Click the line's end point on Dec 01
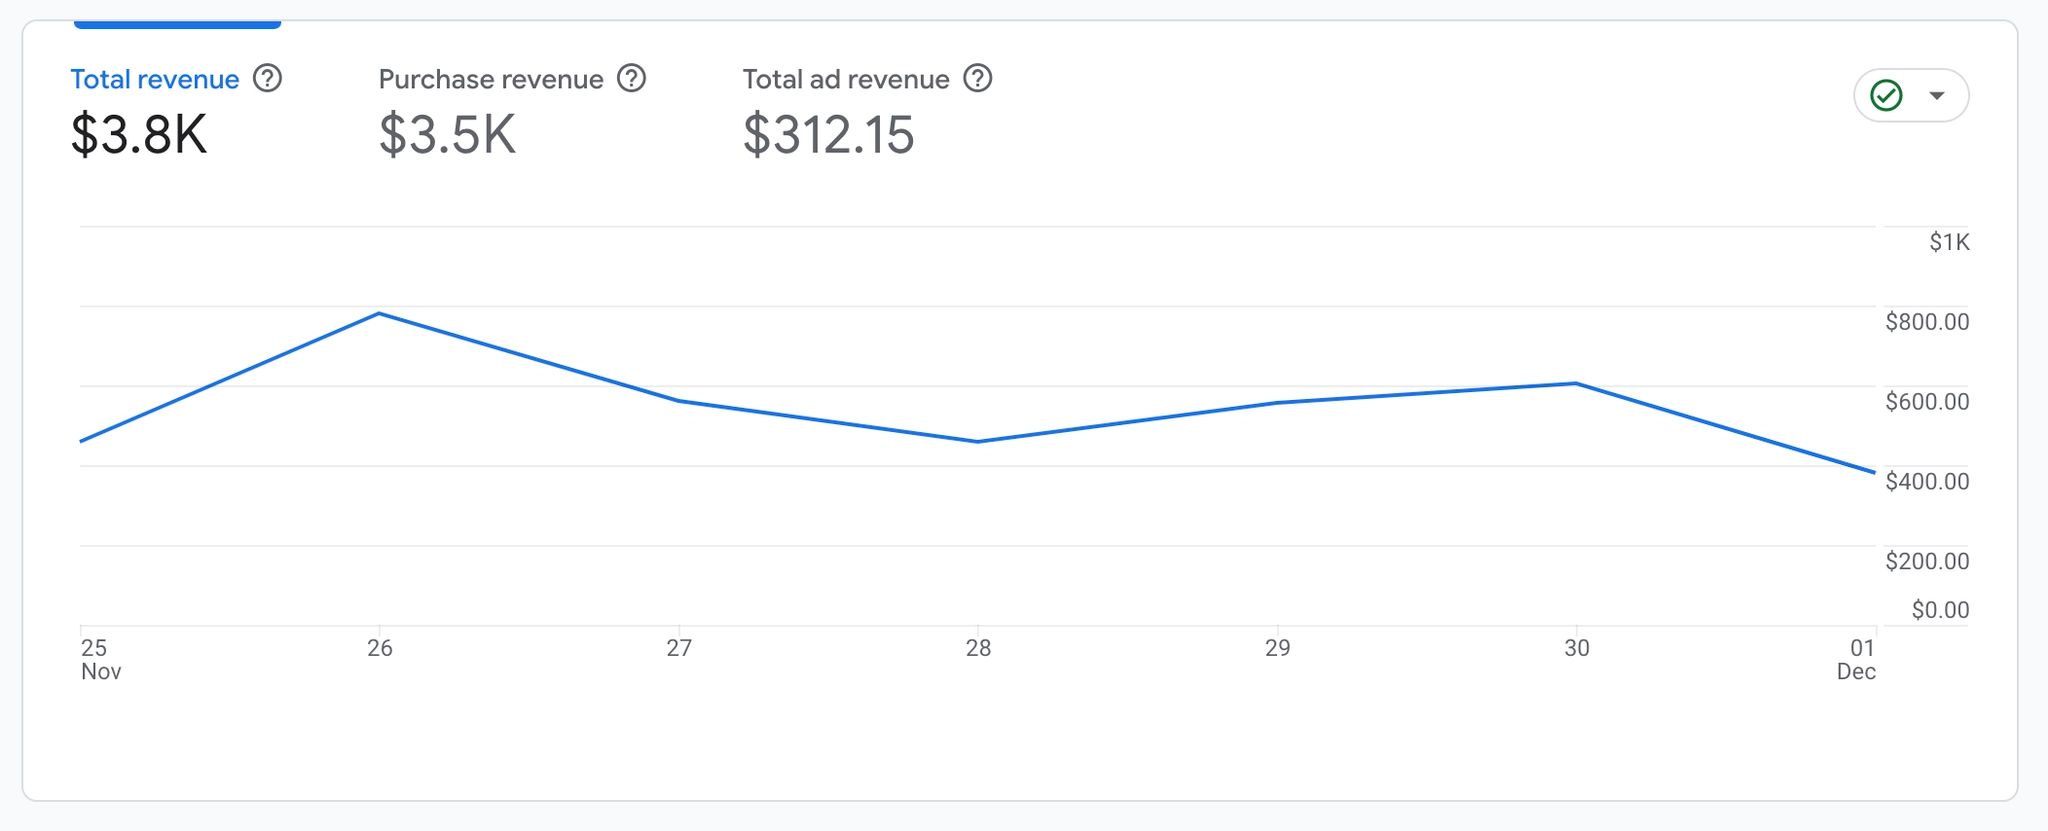2048x831 pixels. (1874, 472)
